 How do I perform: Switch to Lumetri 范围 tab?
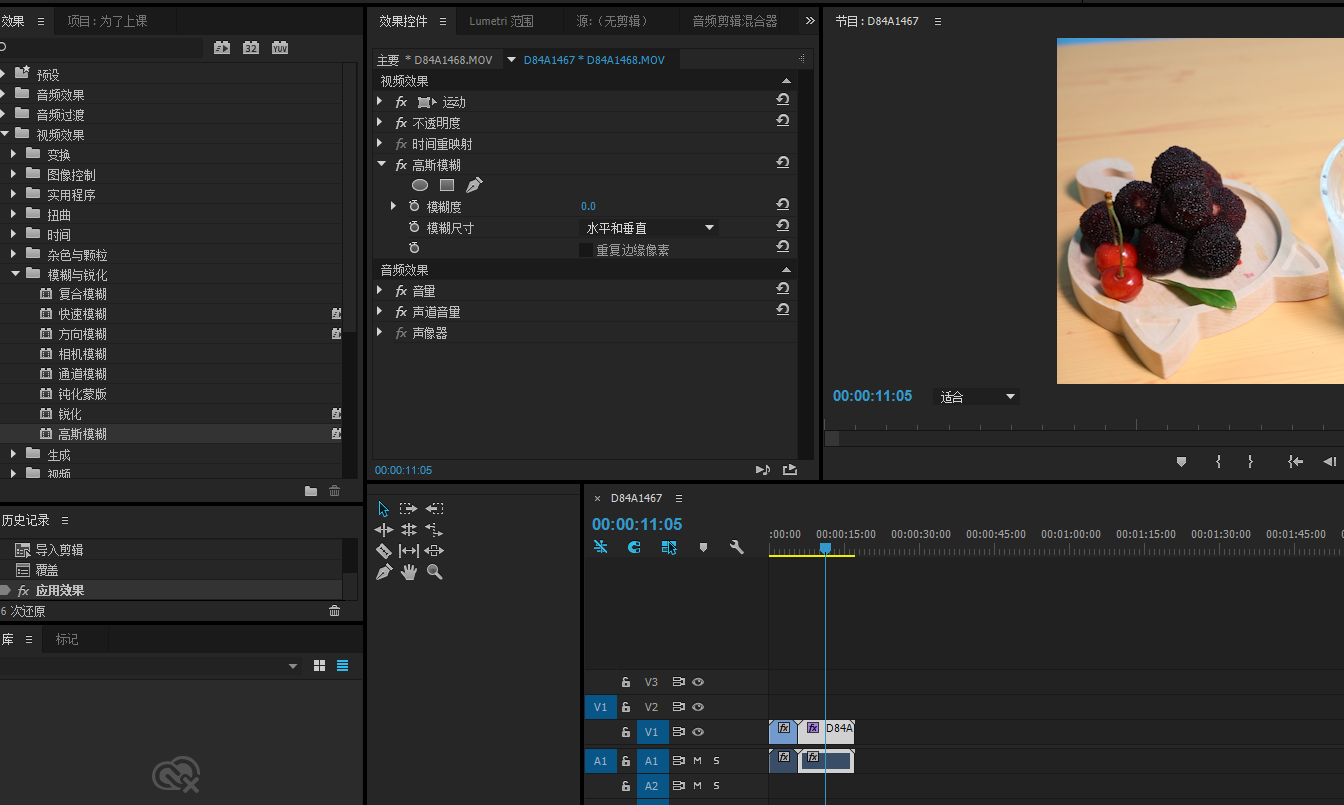[x=501, y=21]
